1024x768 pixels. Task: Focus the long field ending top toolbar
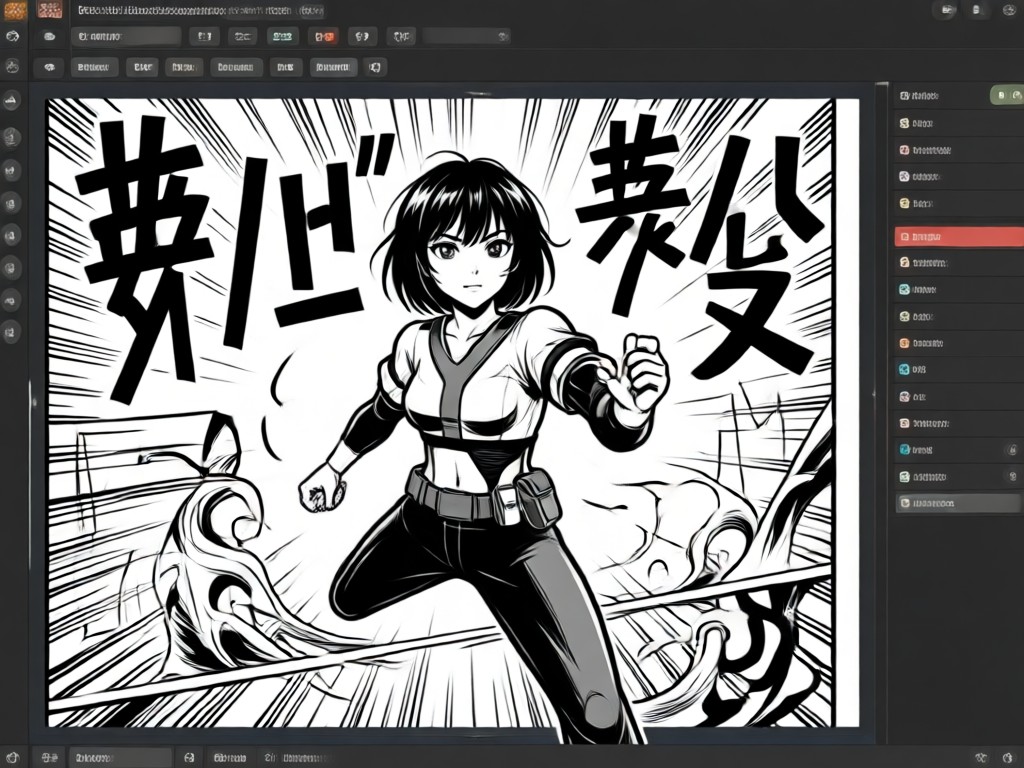(466, 37)
